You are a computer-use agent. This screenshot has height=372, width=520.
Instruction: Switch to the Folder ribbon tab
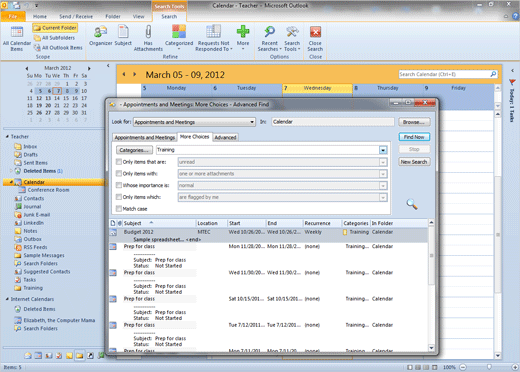(x=113, y=16)
